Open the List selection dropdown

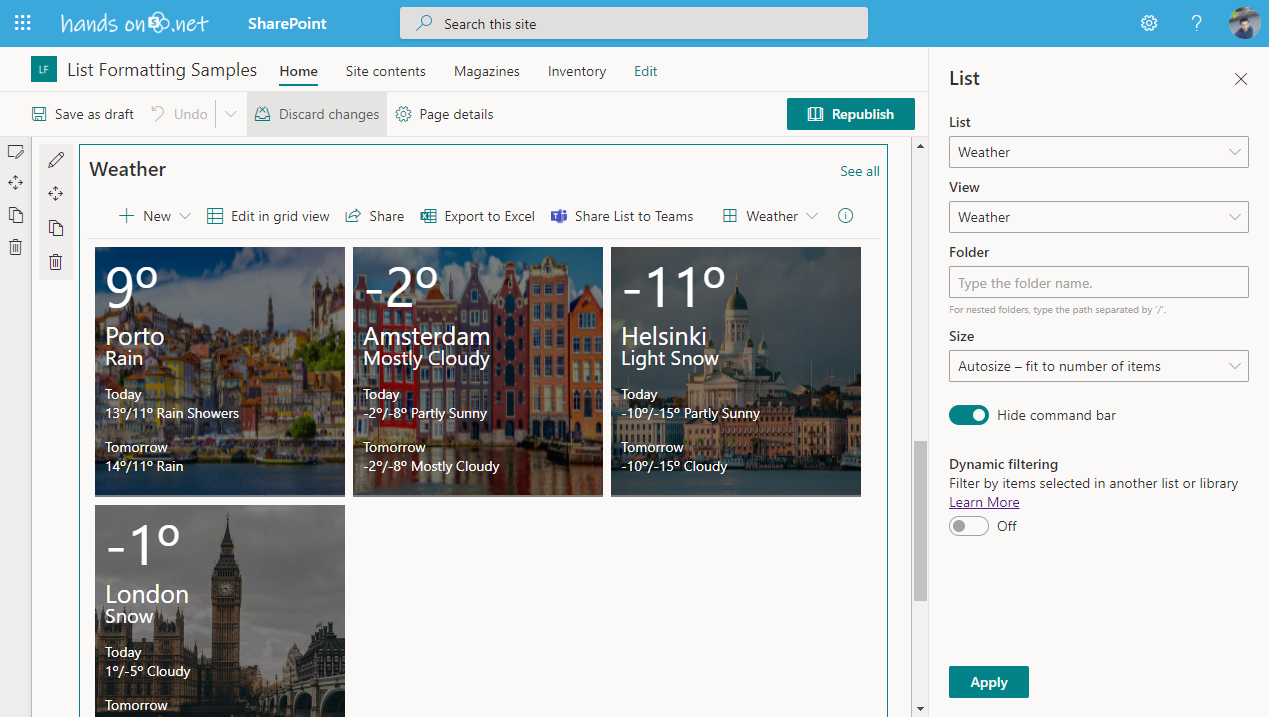point(1098,152)
